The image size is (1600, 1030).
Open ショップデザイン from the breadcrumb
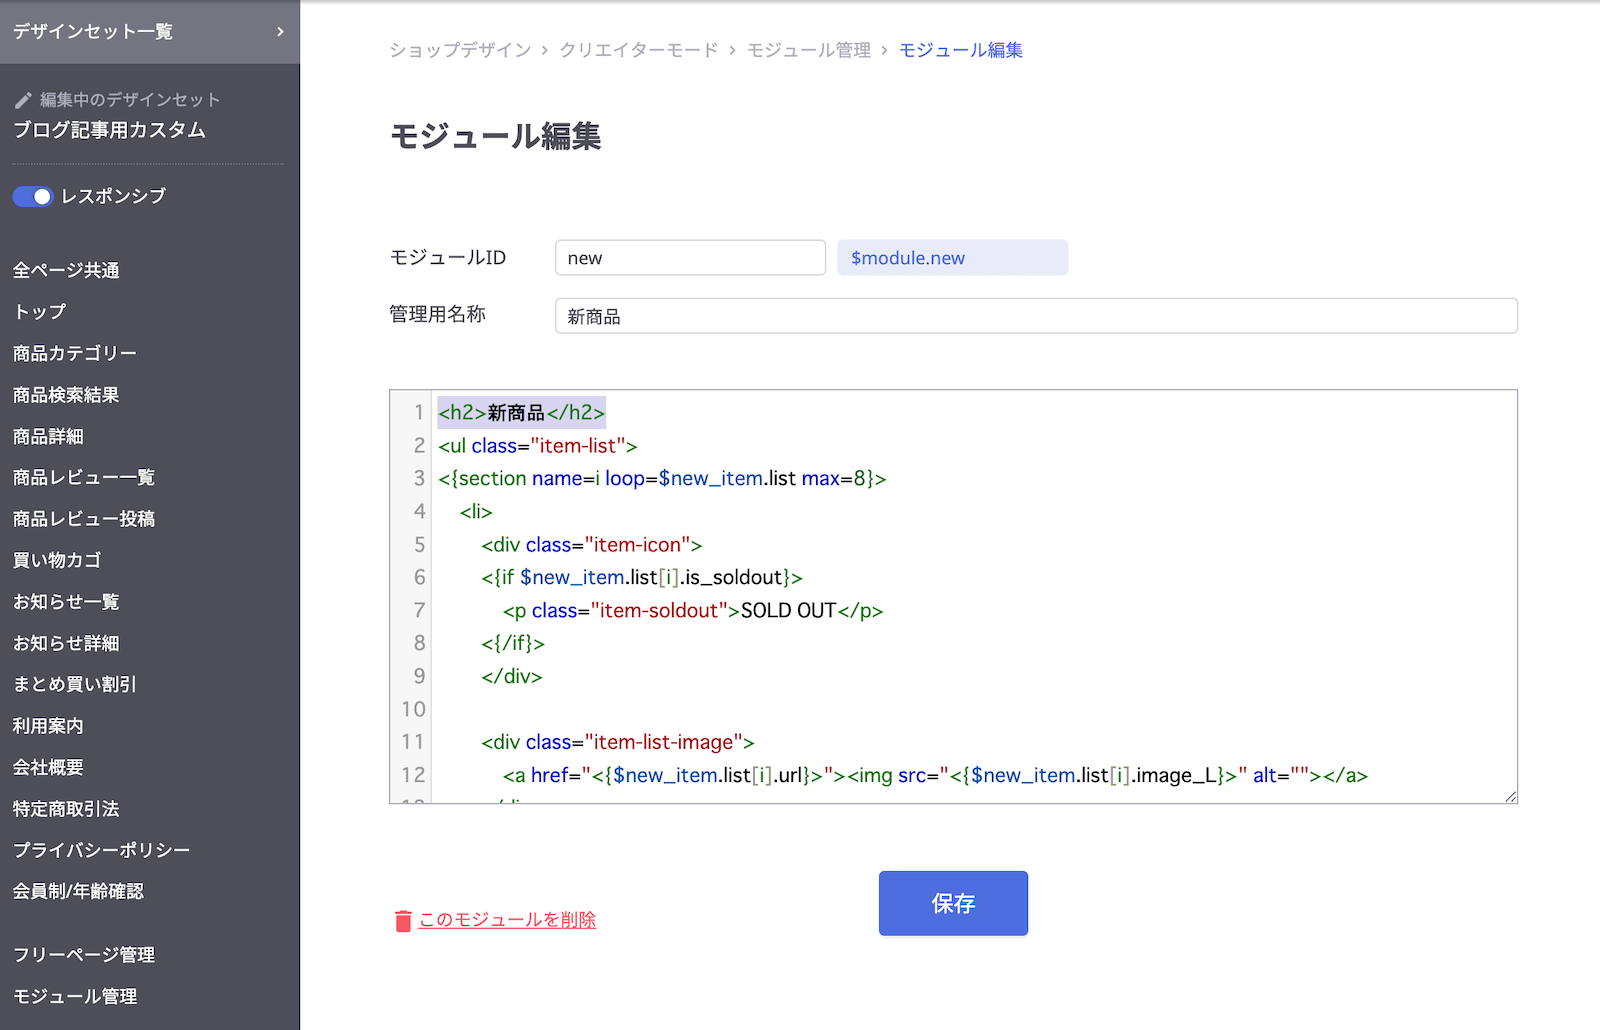[460, 49]
